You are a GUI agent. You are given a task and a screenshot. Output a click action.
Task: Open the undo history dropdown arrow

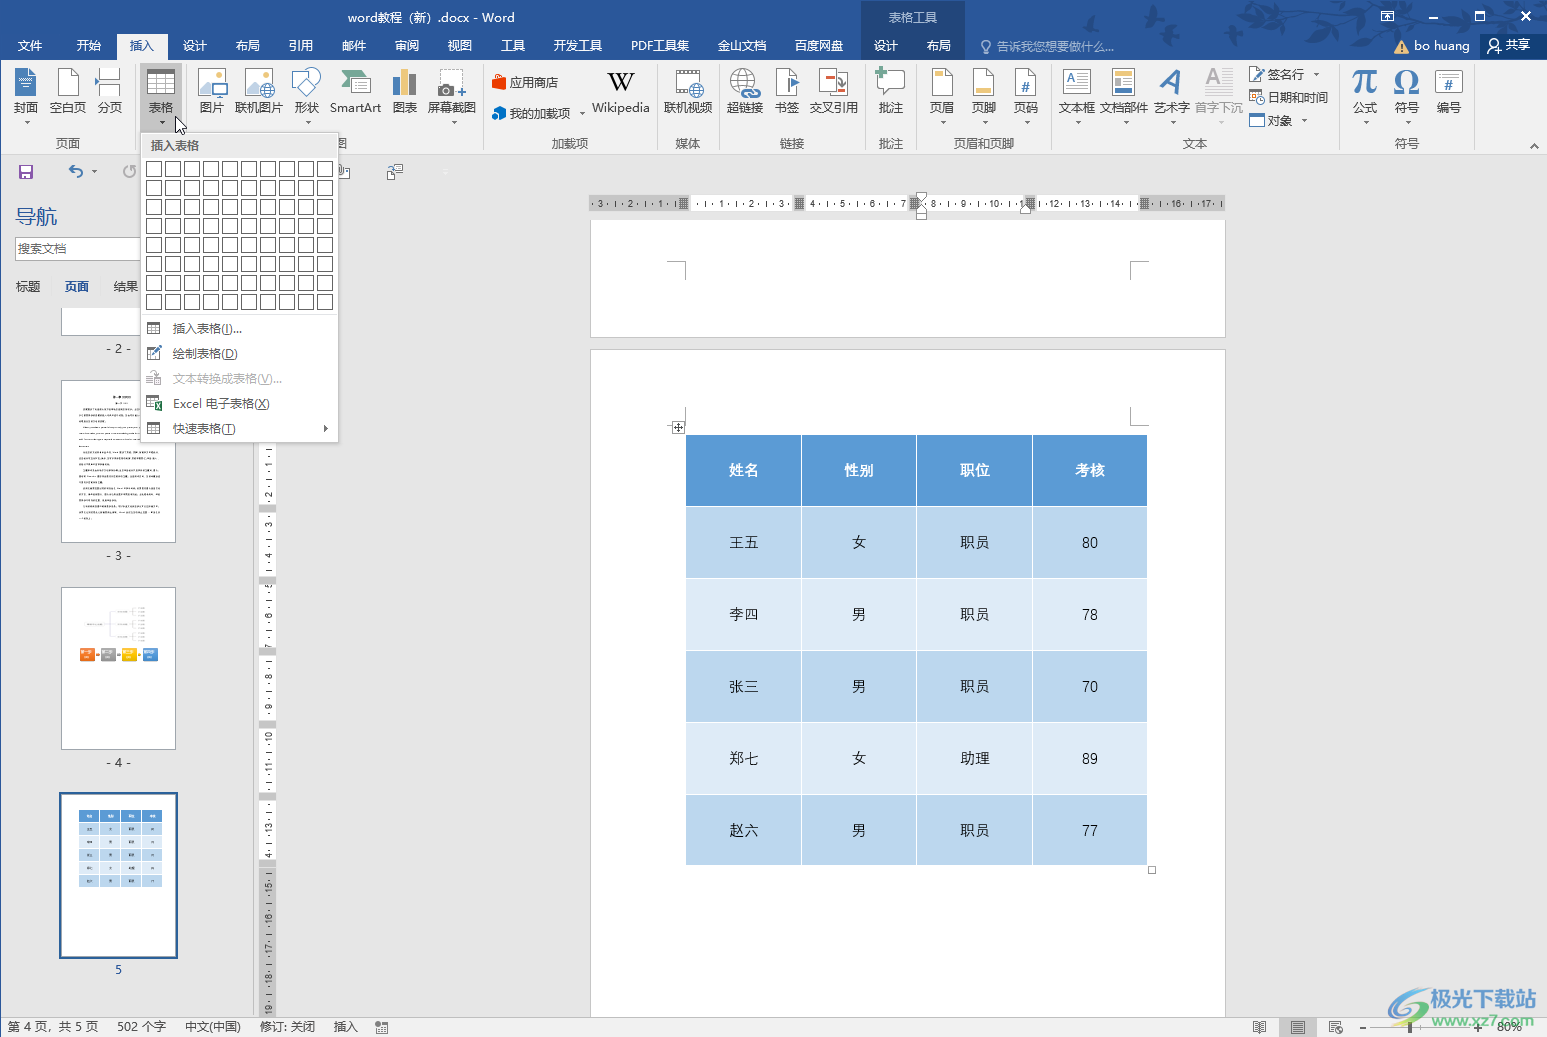coord(95,172)
